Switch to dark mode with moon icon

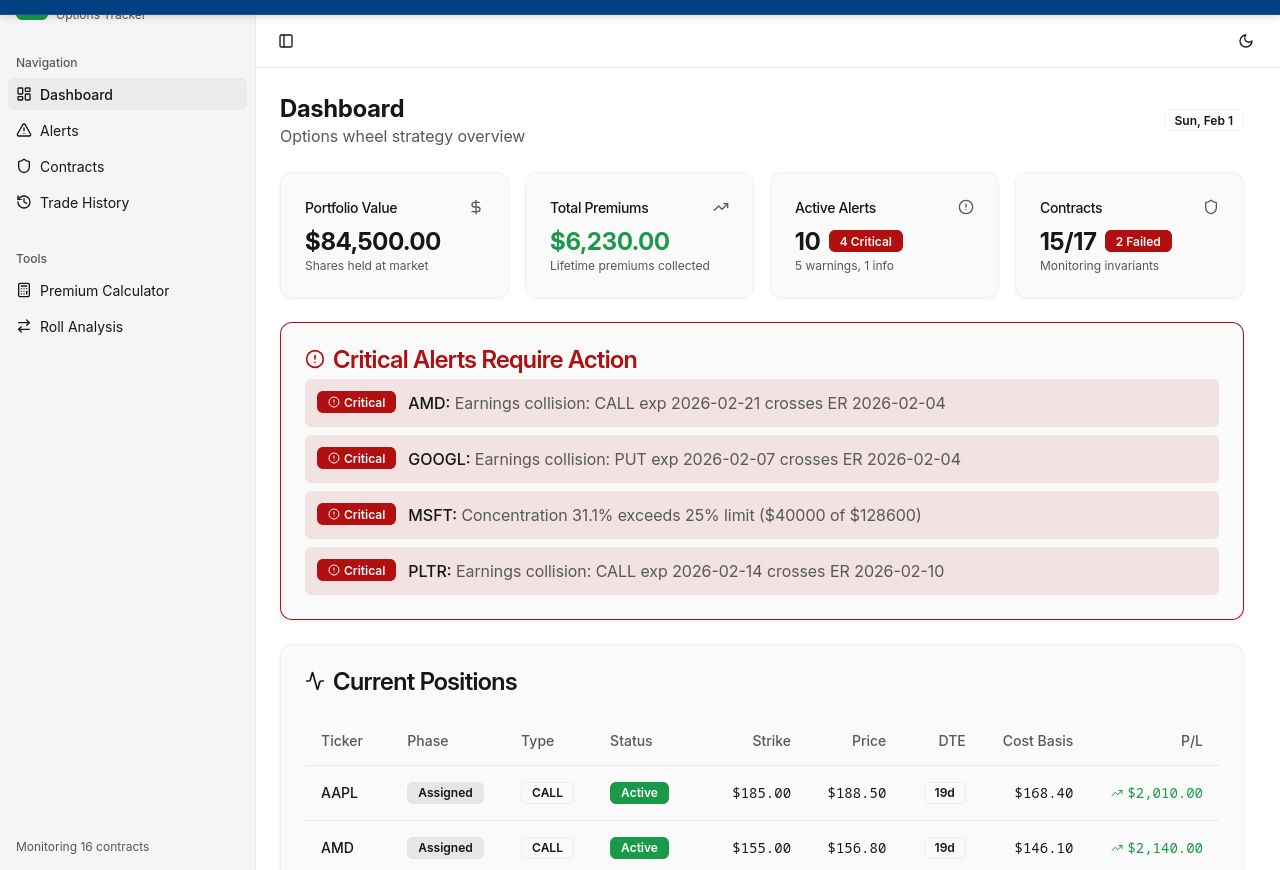pyautogui.click(x=1246, y=41)
